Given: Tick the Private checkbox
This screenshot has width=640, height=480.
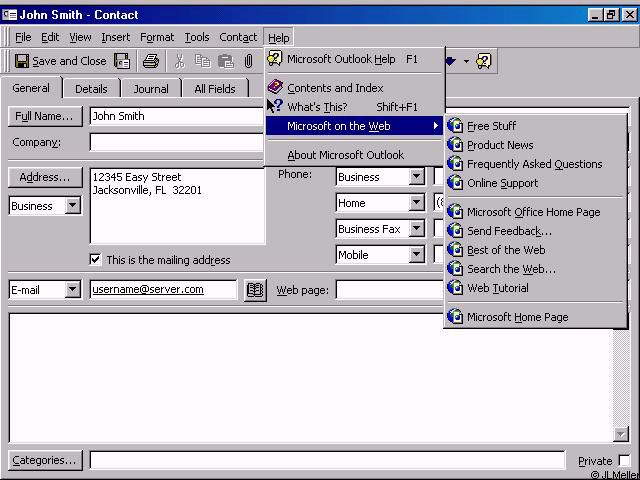Looking at the screenshot, I should coord(624,460).
